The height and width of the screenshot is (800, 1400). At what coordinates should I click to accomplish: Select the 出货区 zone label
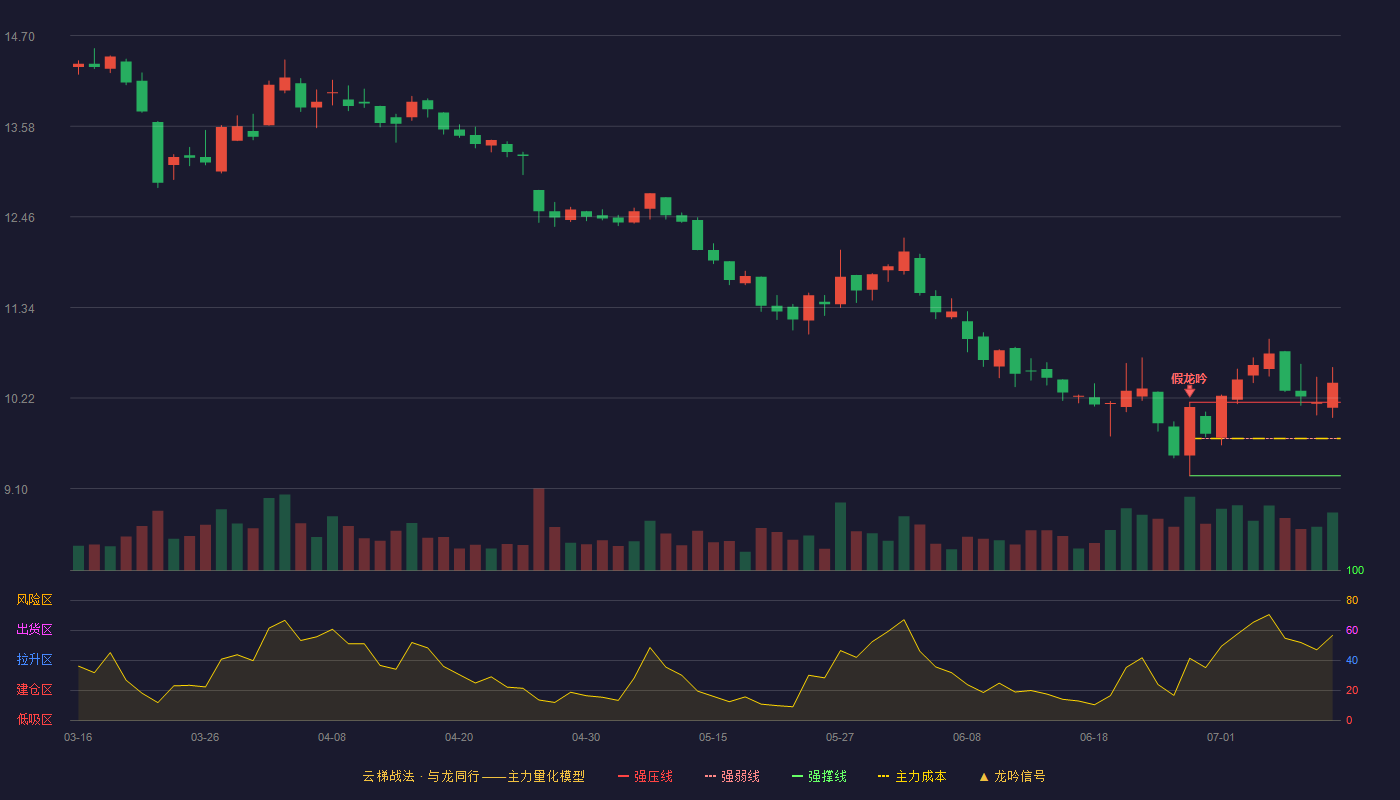tap(34, 630)
